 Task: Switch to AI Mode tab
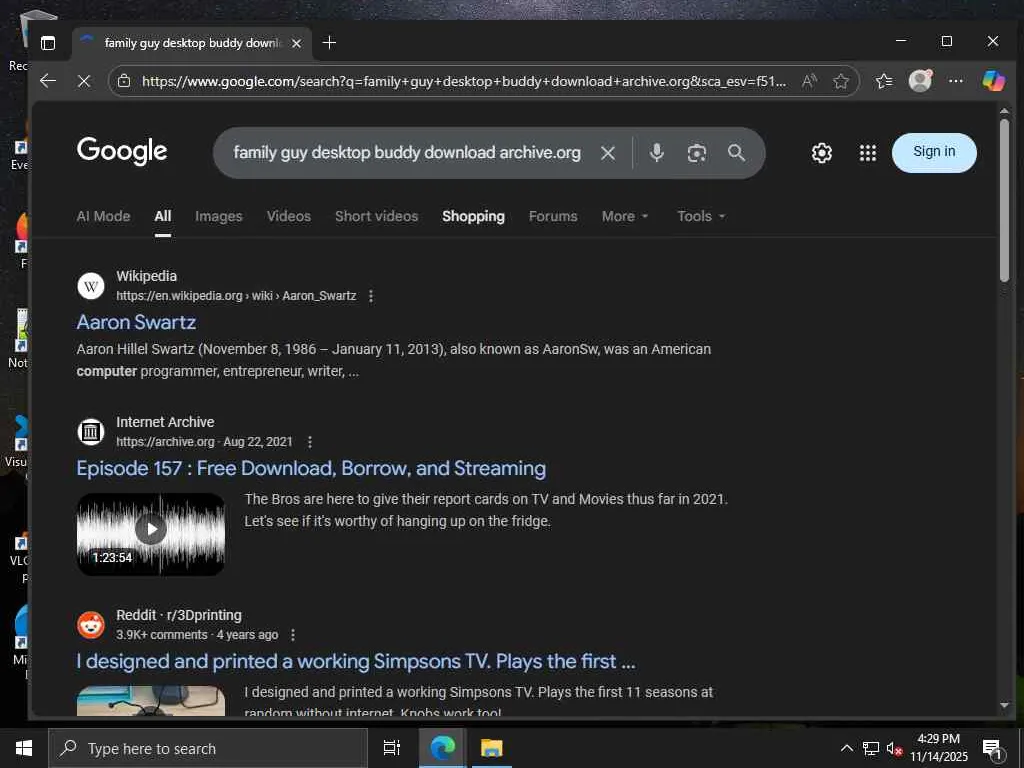tap(103, 216)
